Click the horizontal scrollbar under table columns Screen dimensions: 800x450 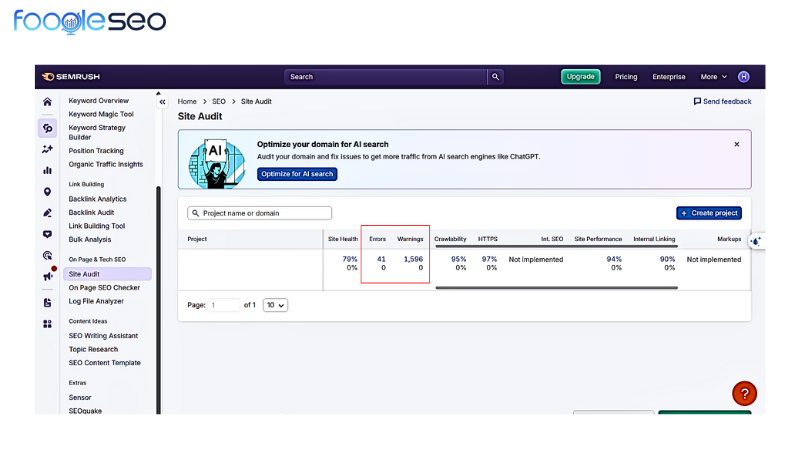point(556,287)
